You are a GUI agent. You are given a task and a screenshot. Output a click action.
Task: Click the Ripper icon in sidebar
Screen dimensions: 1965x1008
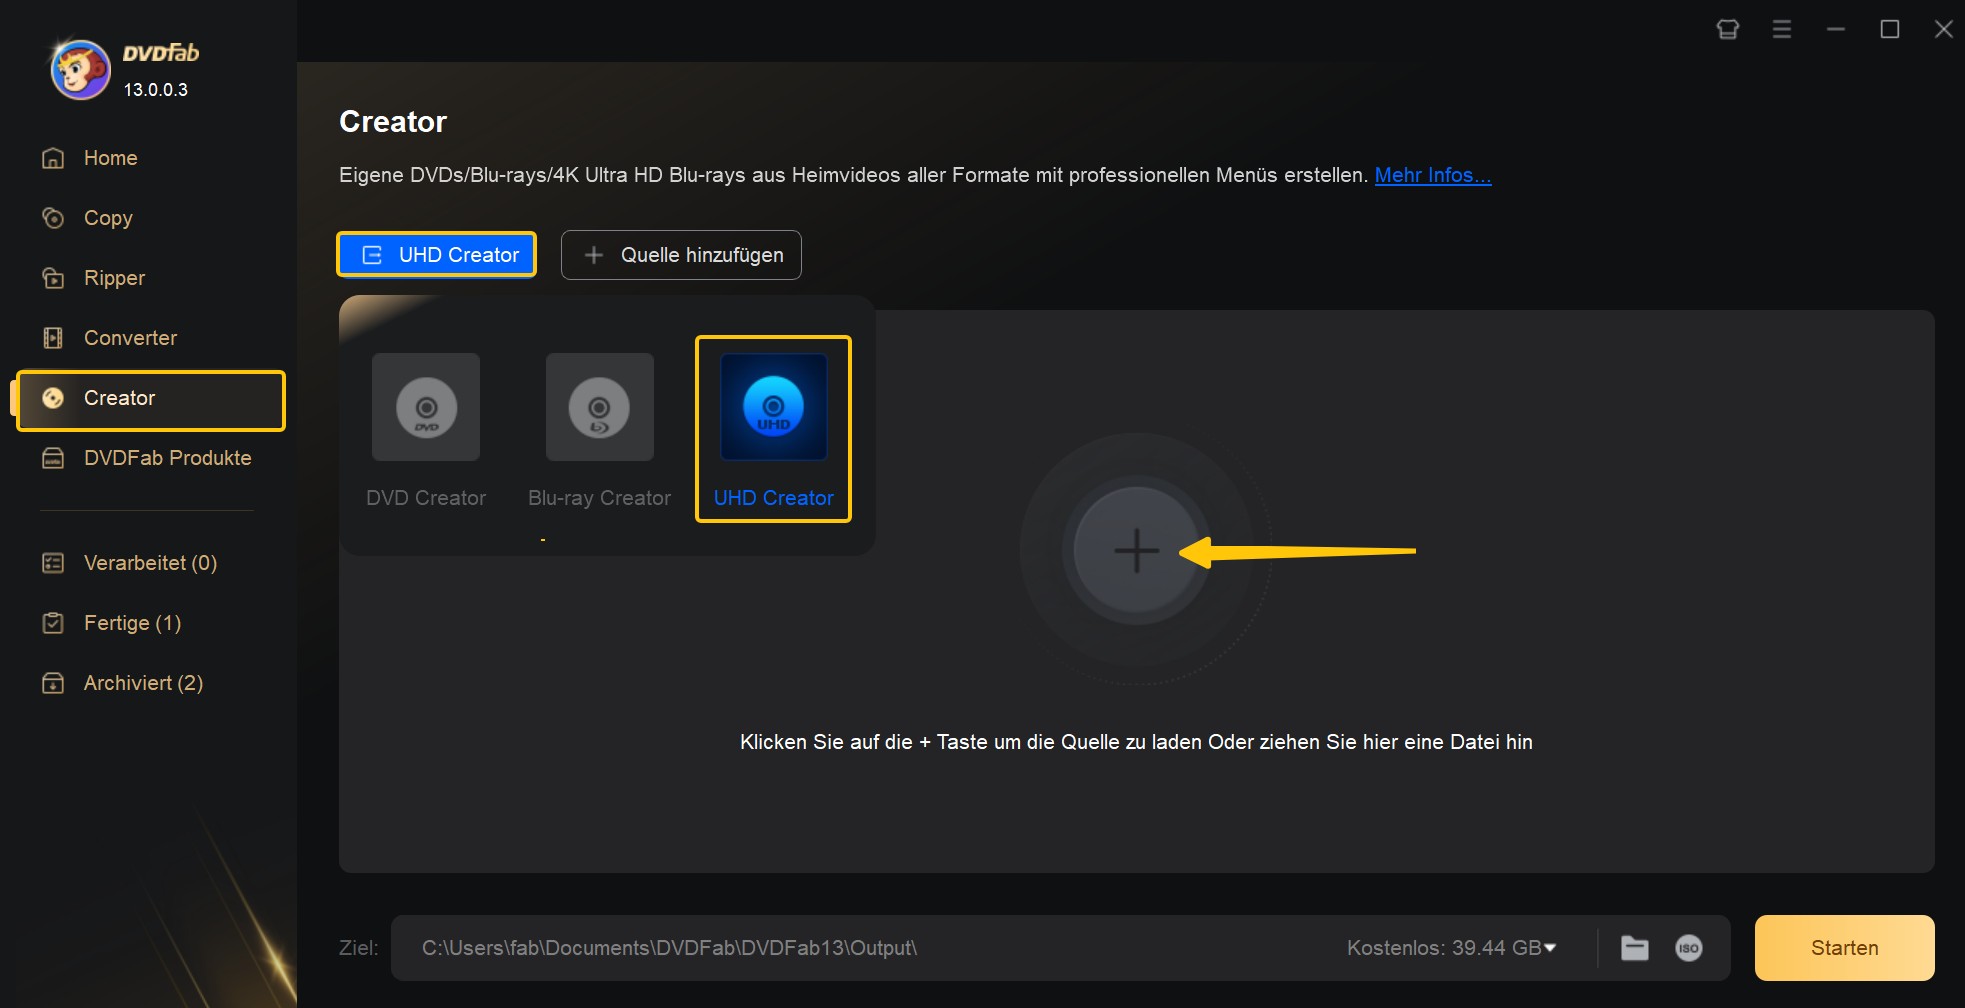(53, 278)
